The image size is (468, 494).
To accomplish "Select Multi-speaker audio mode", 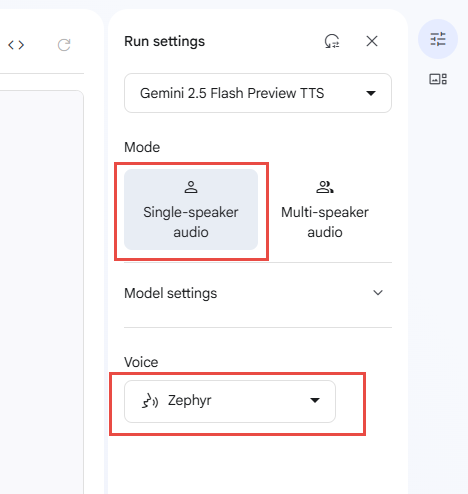I will [325, 209].
